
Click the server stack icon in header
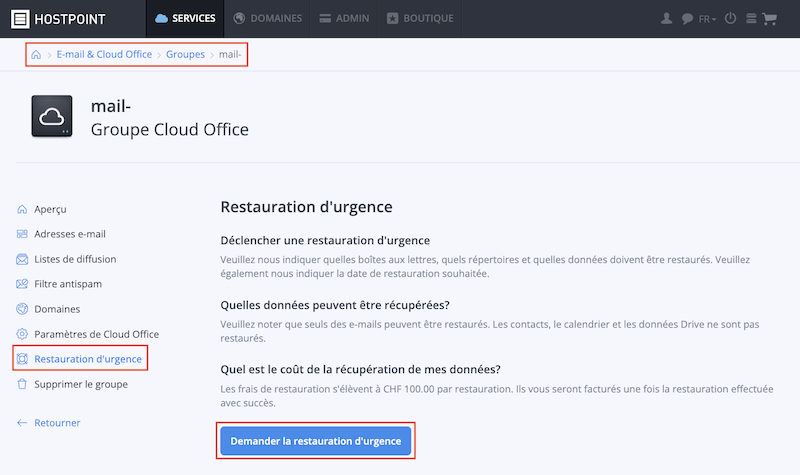click(x=751, y=19)
